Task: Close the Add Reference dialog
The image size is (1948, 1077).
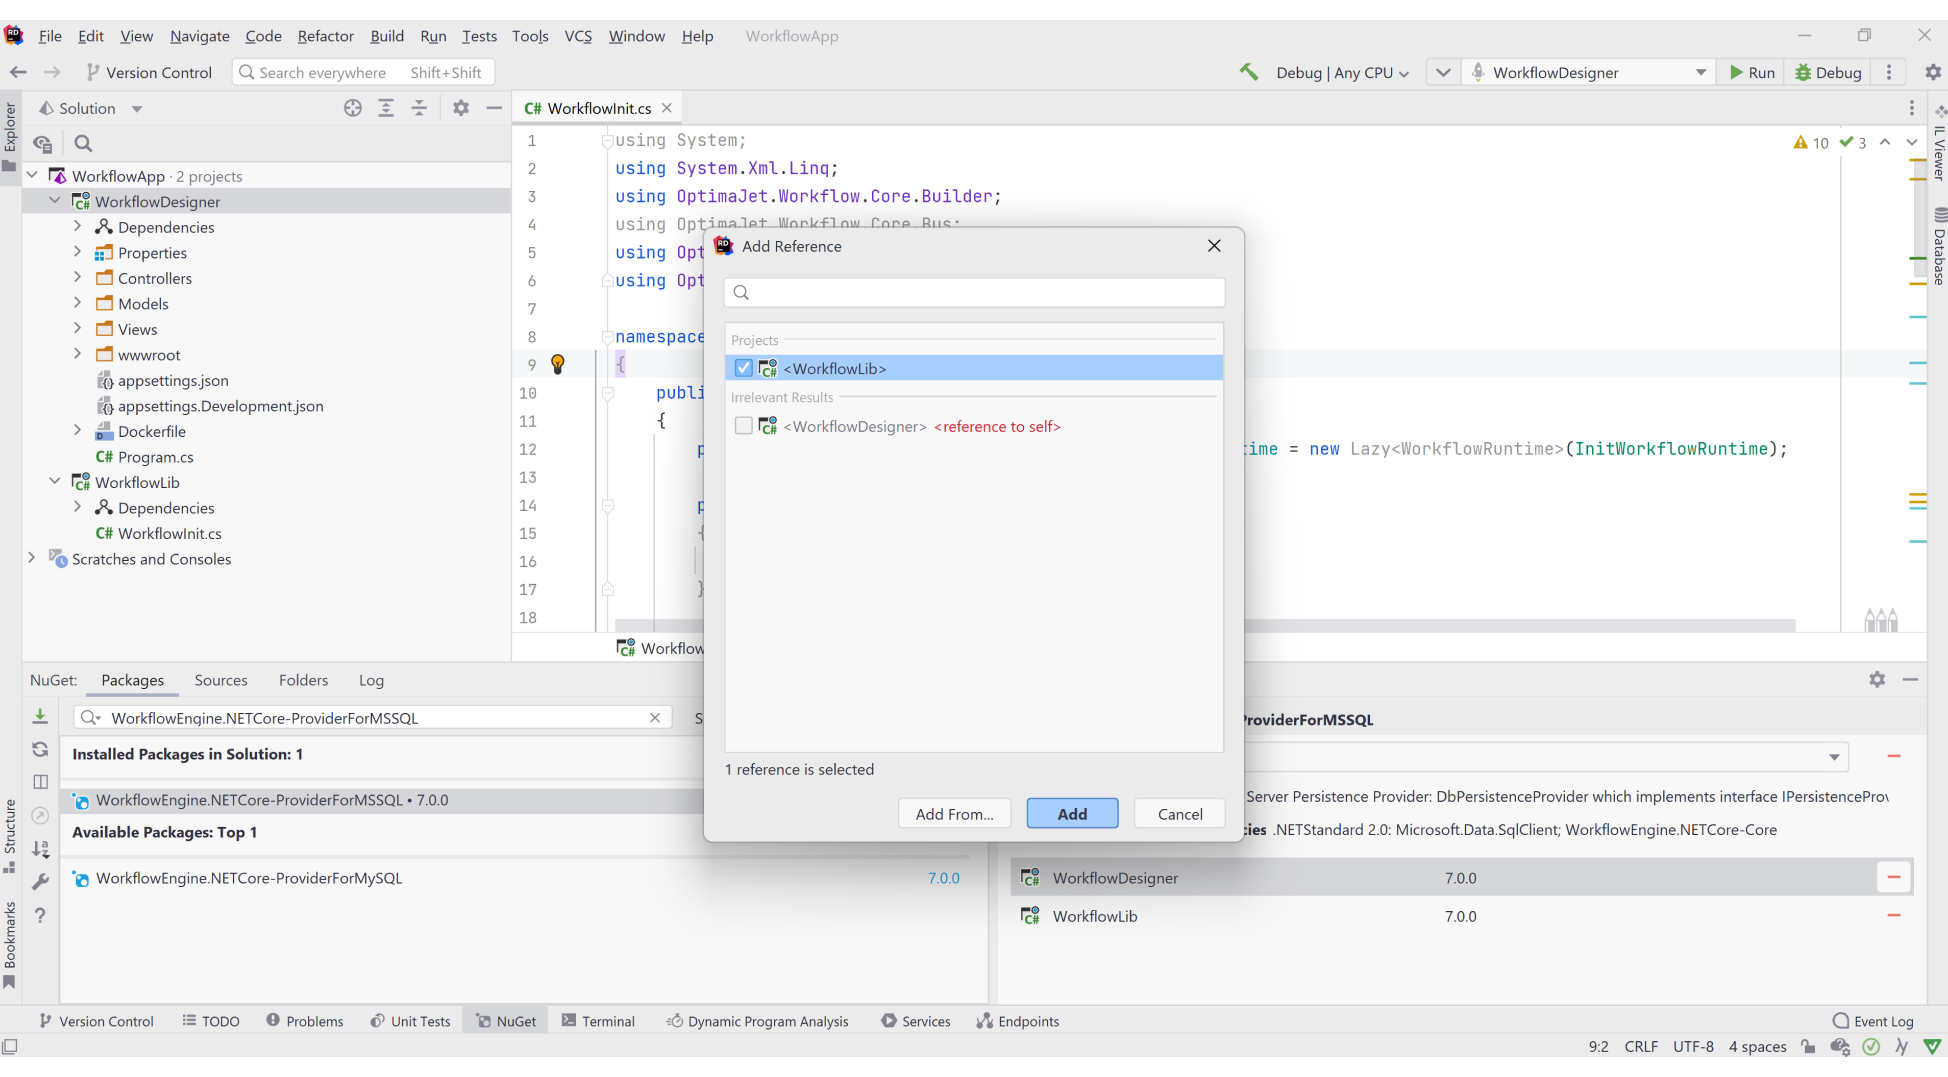Action: coord(1214,246)
